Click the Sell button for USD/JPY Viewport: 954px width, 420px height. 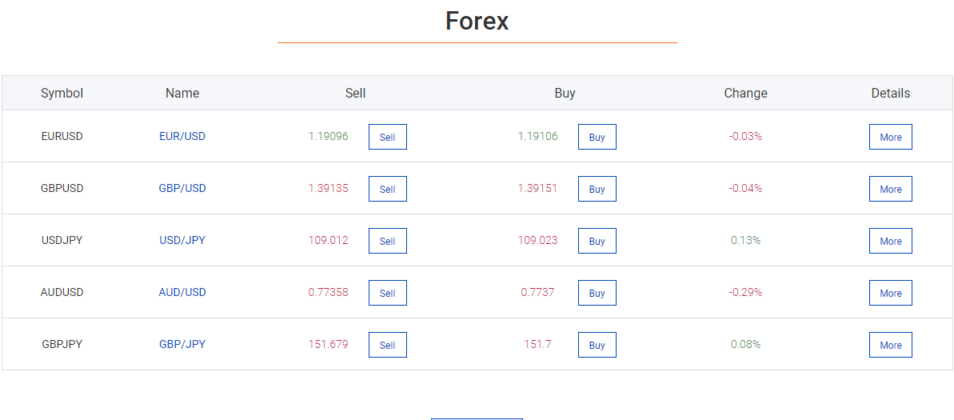(388, 241)
